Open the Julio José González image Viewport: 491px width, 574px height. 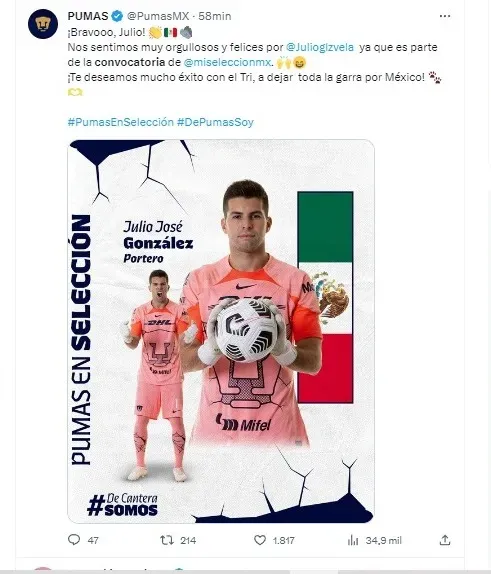click(221, 331)
